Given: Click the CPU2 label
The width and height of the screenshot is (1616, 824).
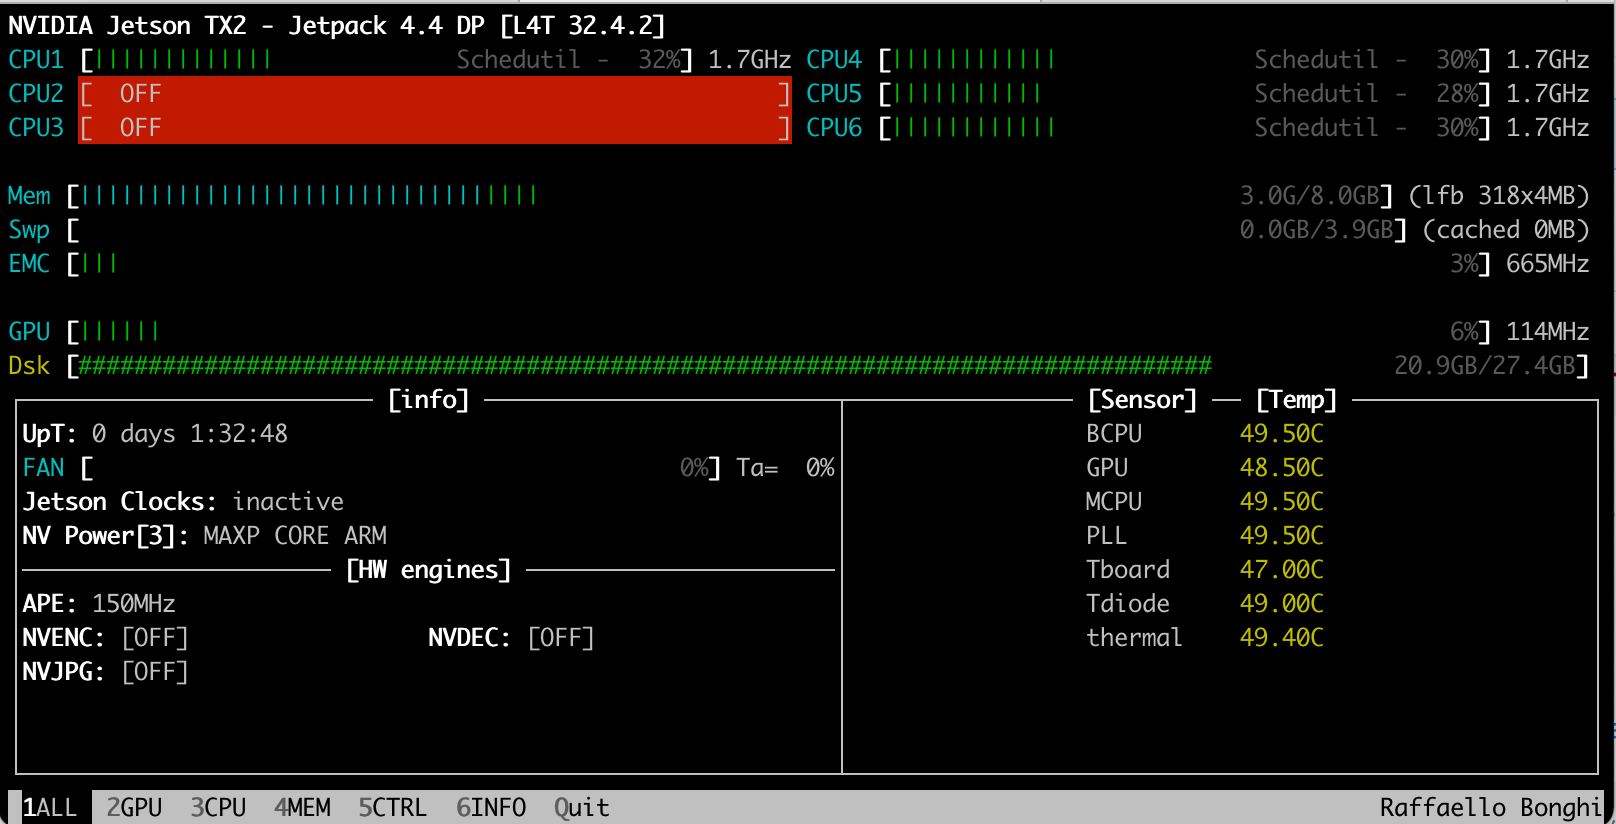Looking at the screenshot, I should (x=36, y=94).
